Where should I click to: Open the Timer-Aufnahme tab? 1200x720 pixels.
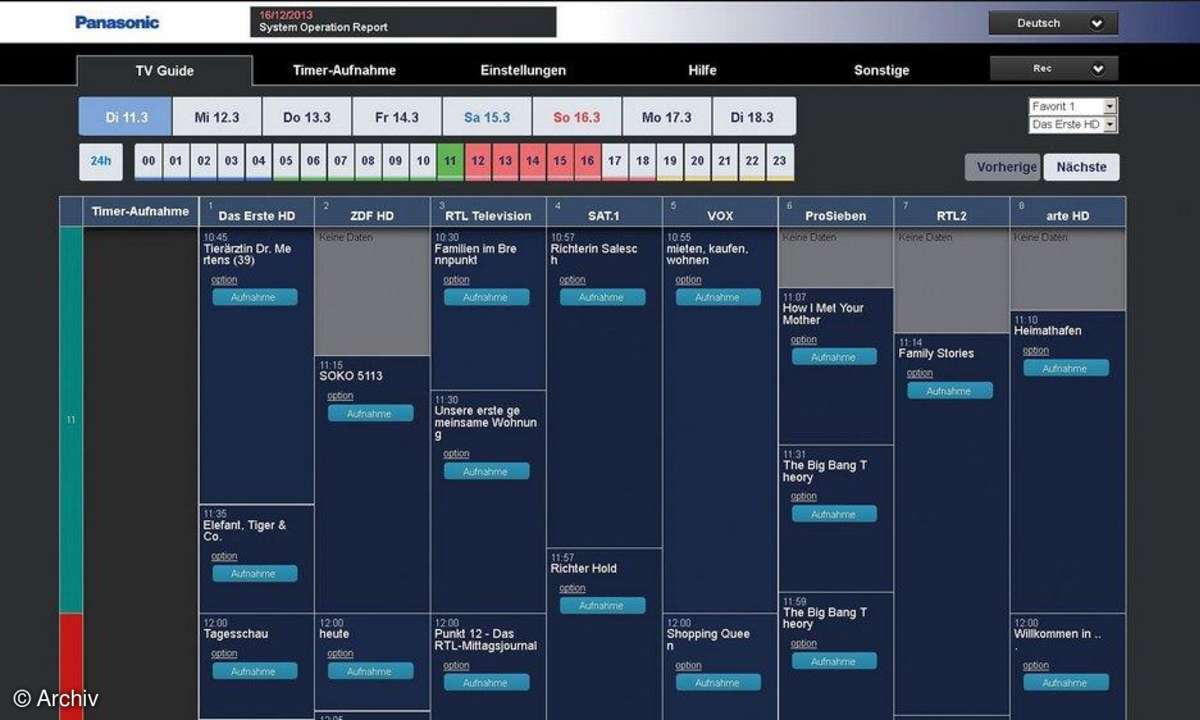pos(344,71)
